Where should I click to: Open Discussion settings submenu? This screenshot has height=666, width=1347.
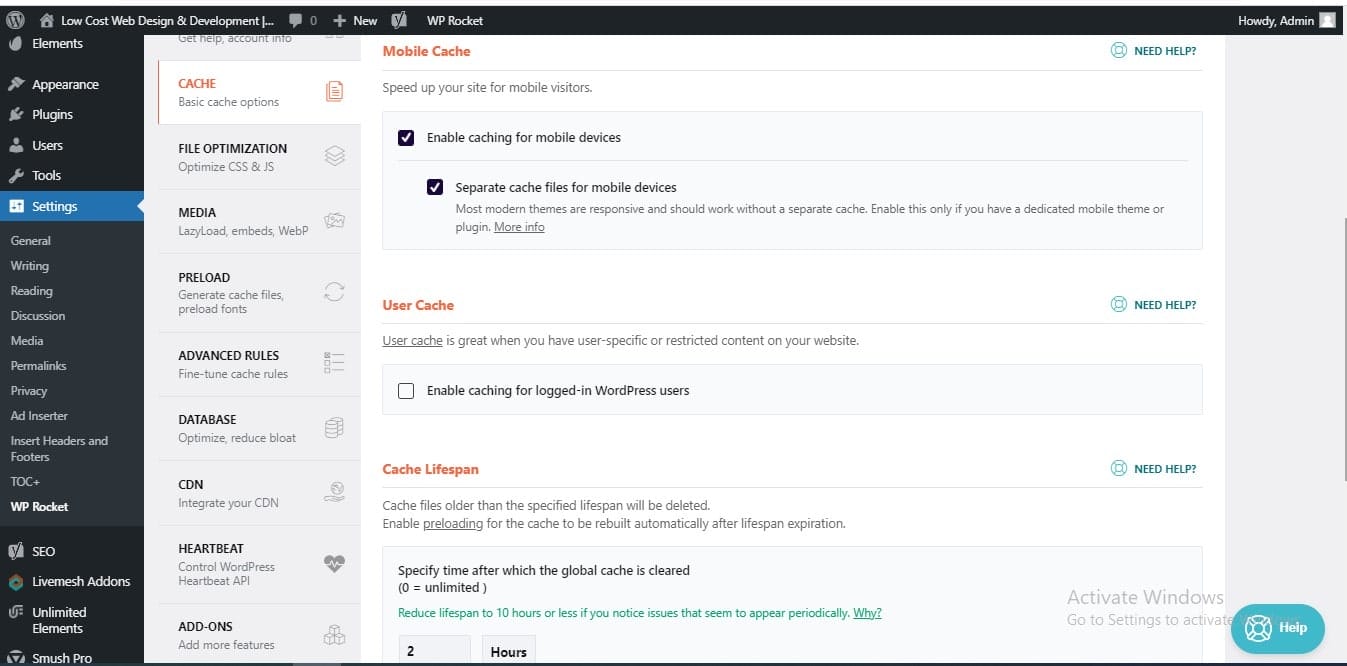[x=38, y=316]
